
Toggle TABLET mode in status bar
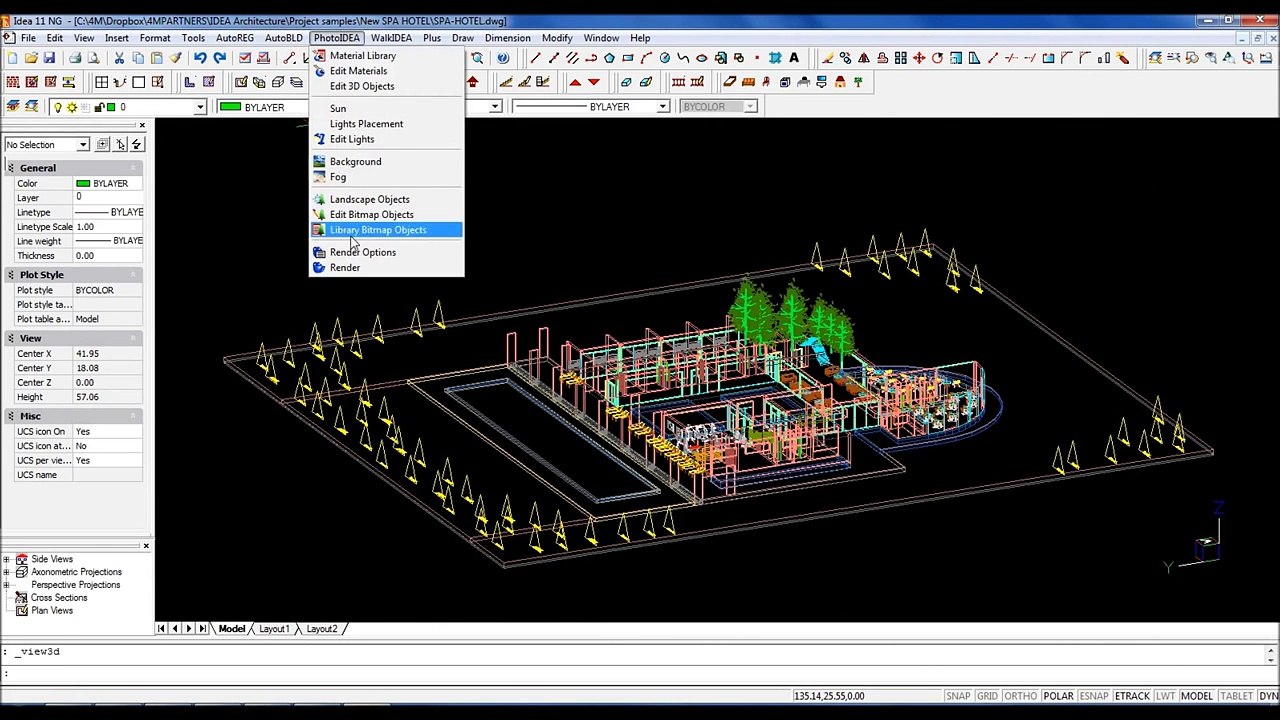pos(1236,696)
